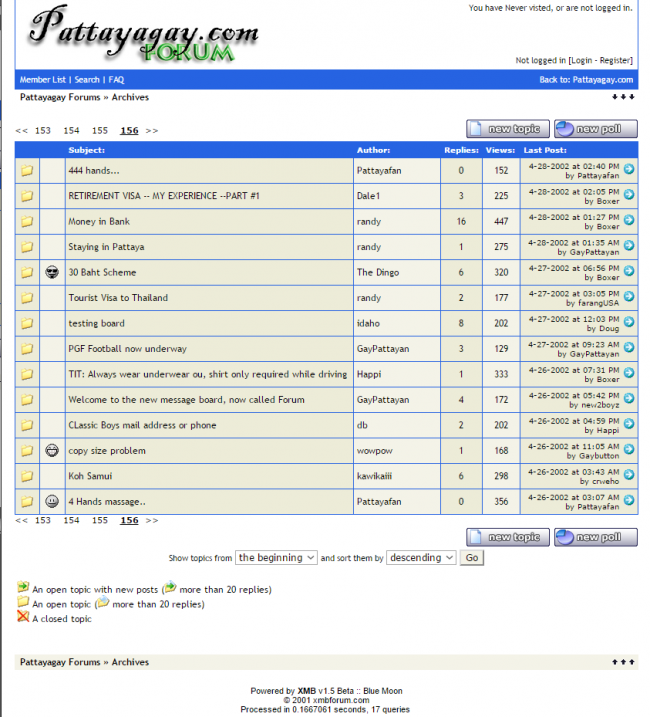Open FAQ in the nav bar
Viewport: 650px width, 717px height.
coord(116,80)
